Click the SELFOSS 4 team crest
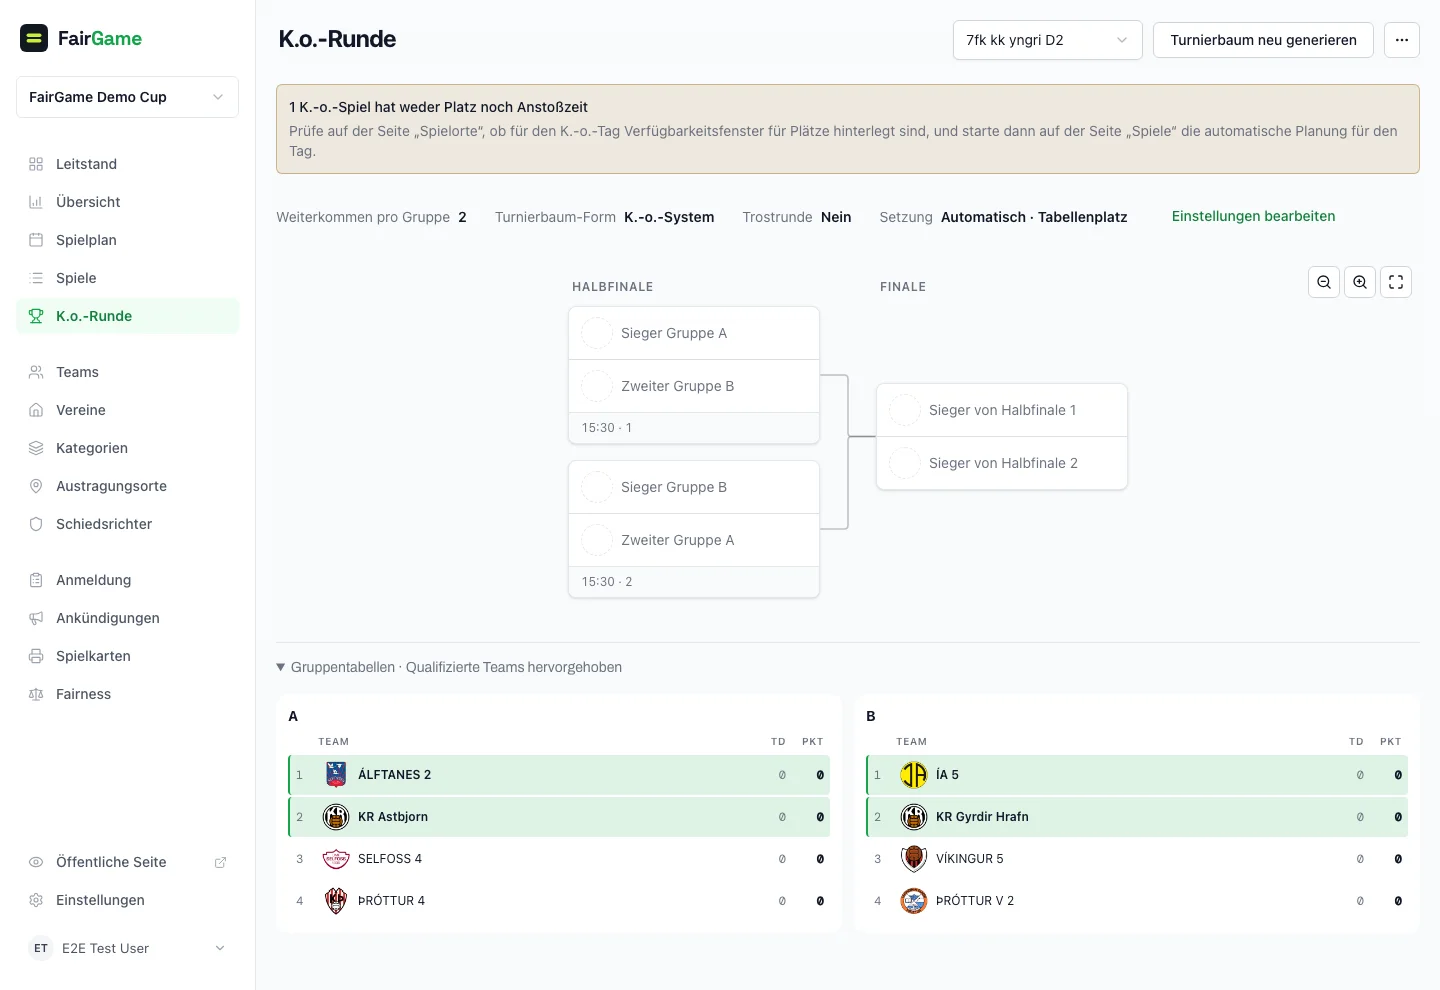 [336, 859]
